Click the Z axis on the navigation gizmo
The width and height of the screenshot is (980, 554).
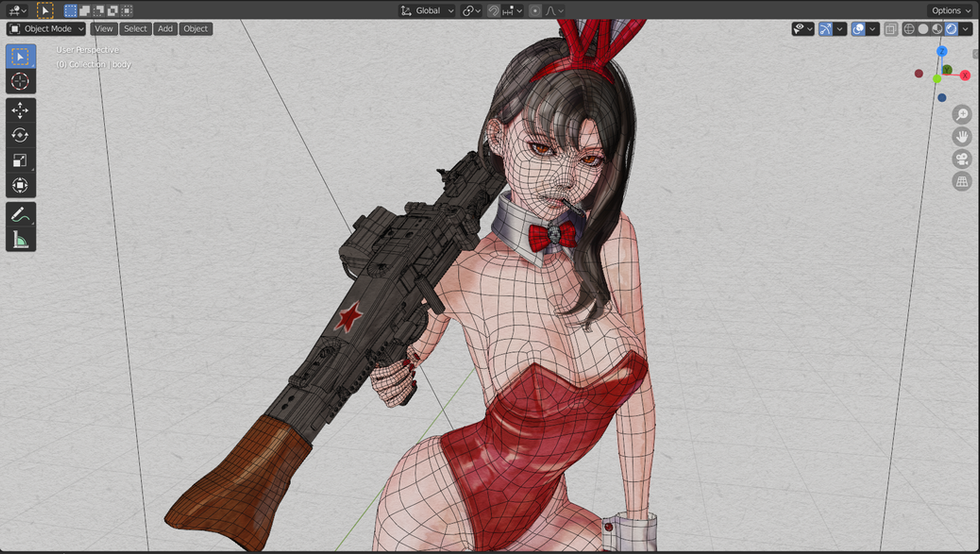[x=941, y=51]
